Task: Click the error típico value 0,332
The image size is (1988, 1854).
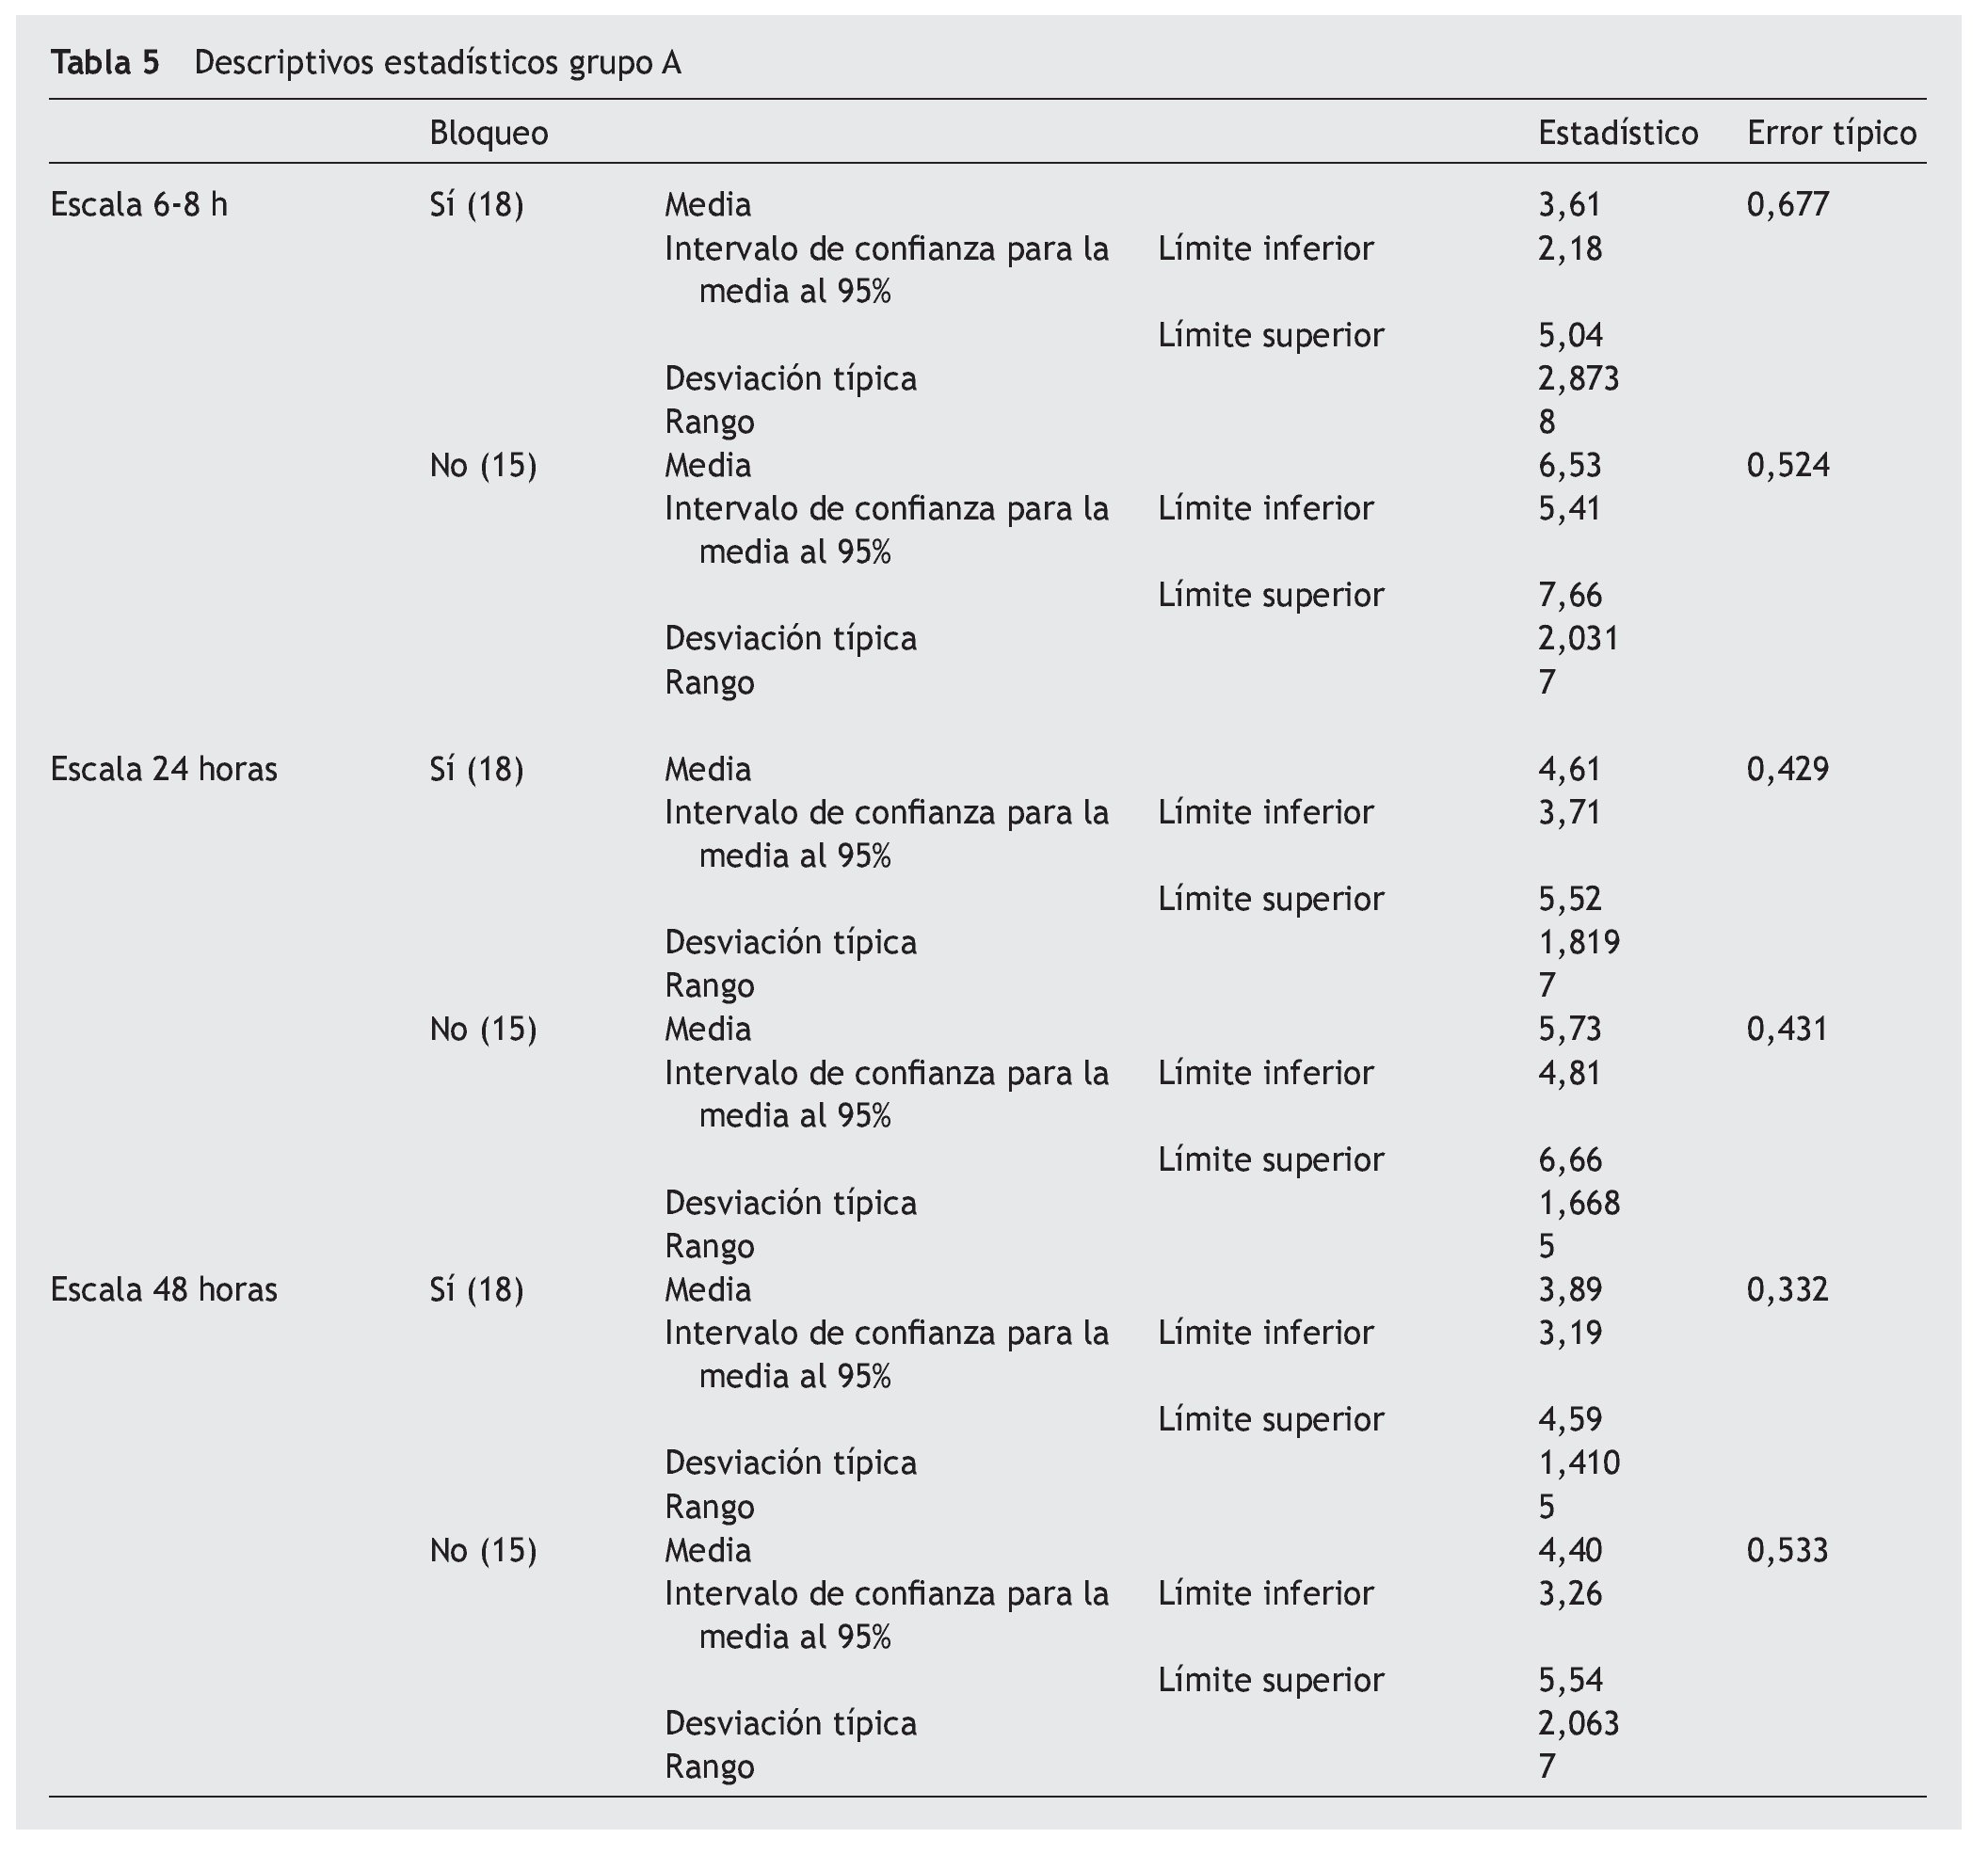Action: click(x=1788, y=1290)
